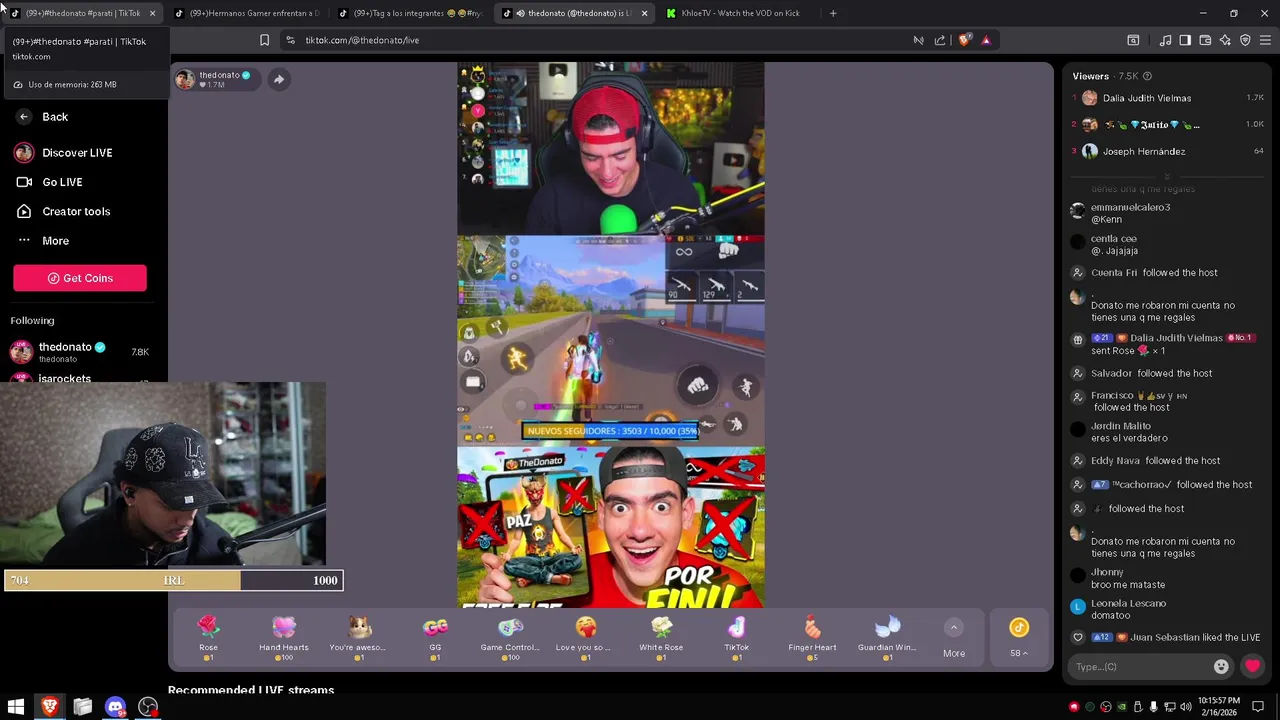
Task: Switch to Tag a los integrantes tab
Action: pyautogui.click(x=412, y=14)
